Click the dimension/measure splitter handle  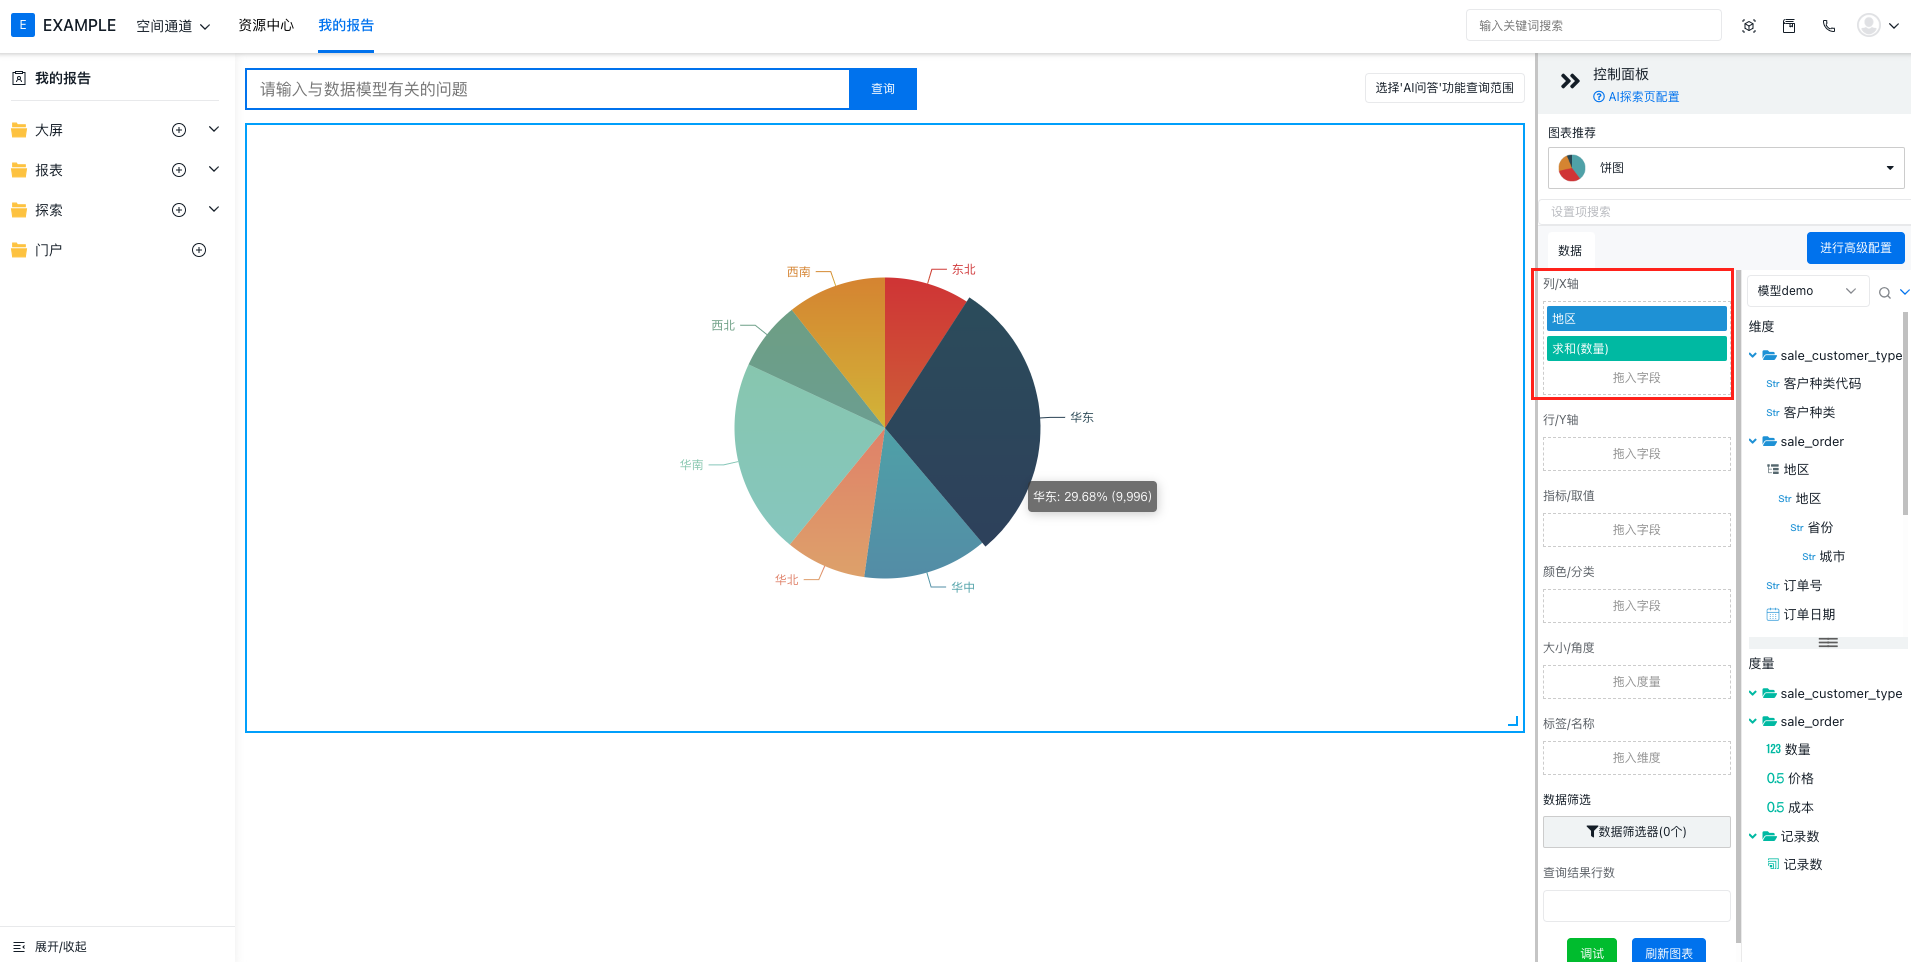coord(1828,643)
